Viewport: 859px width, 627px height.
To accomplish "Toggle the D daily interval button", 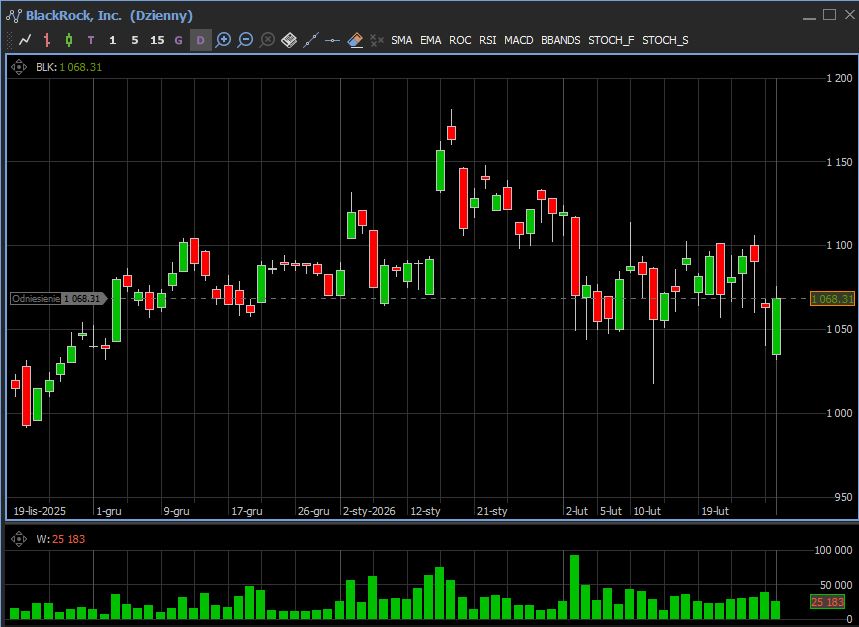I will (x=200, y=40).
